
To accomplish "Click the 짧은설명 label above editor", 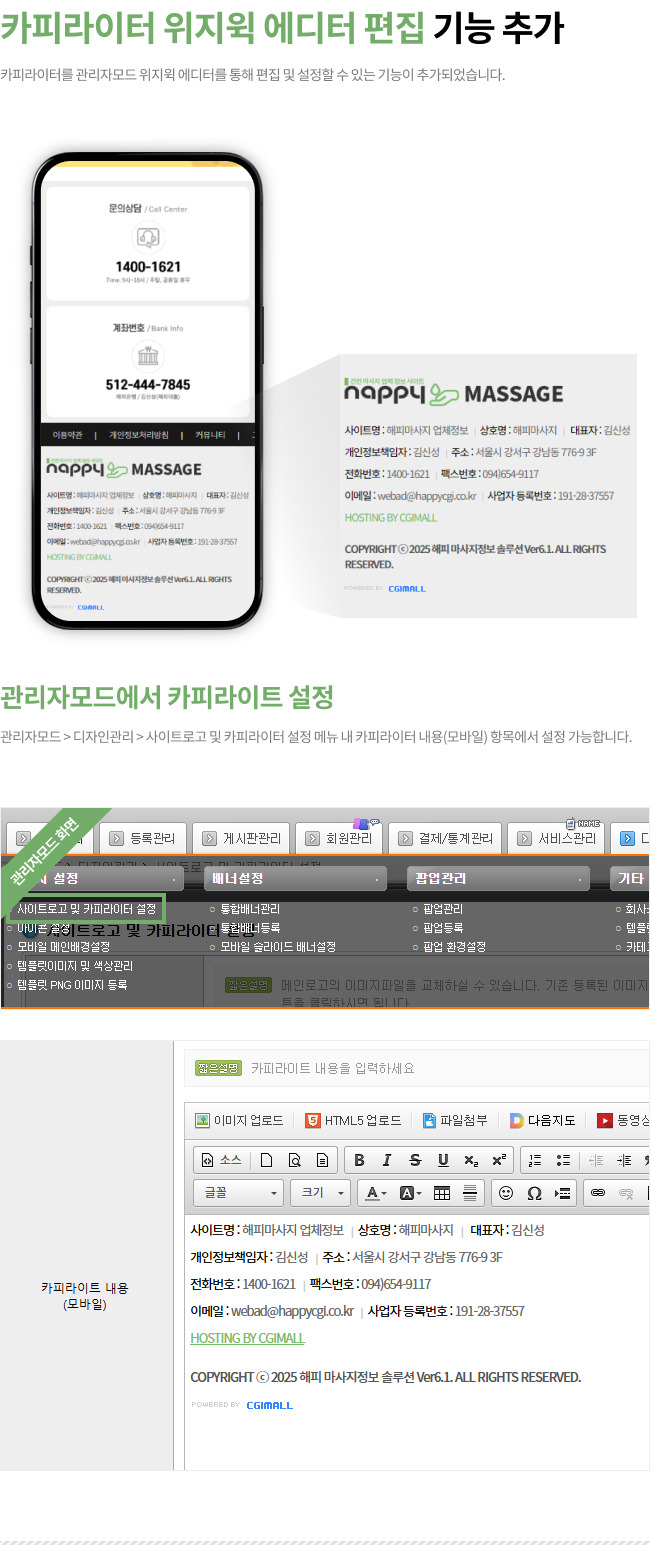I will (219, 1068).
